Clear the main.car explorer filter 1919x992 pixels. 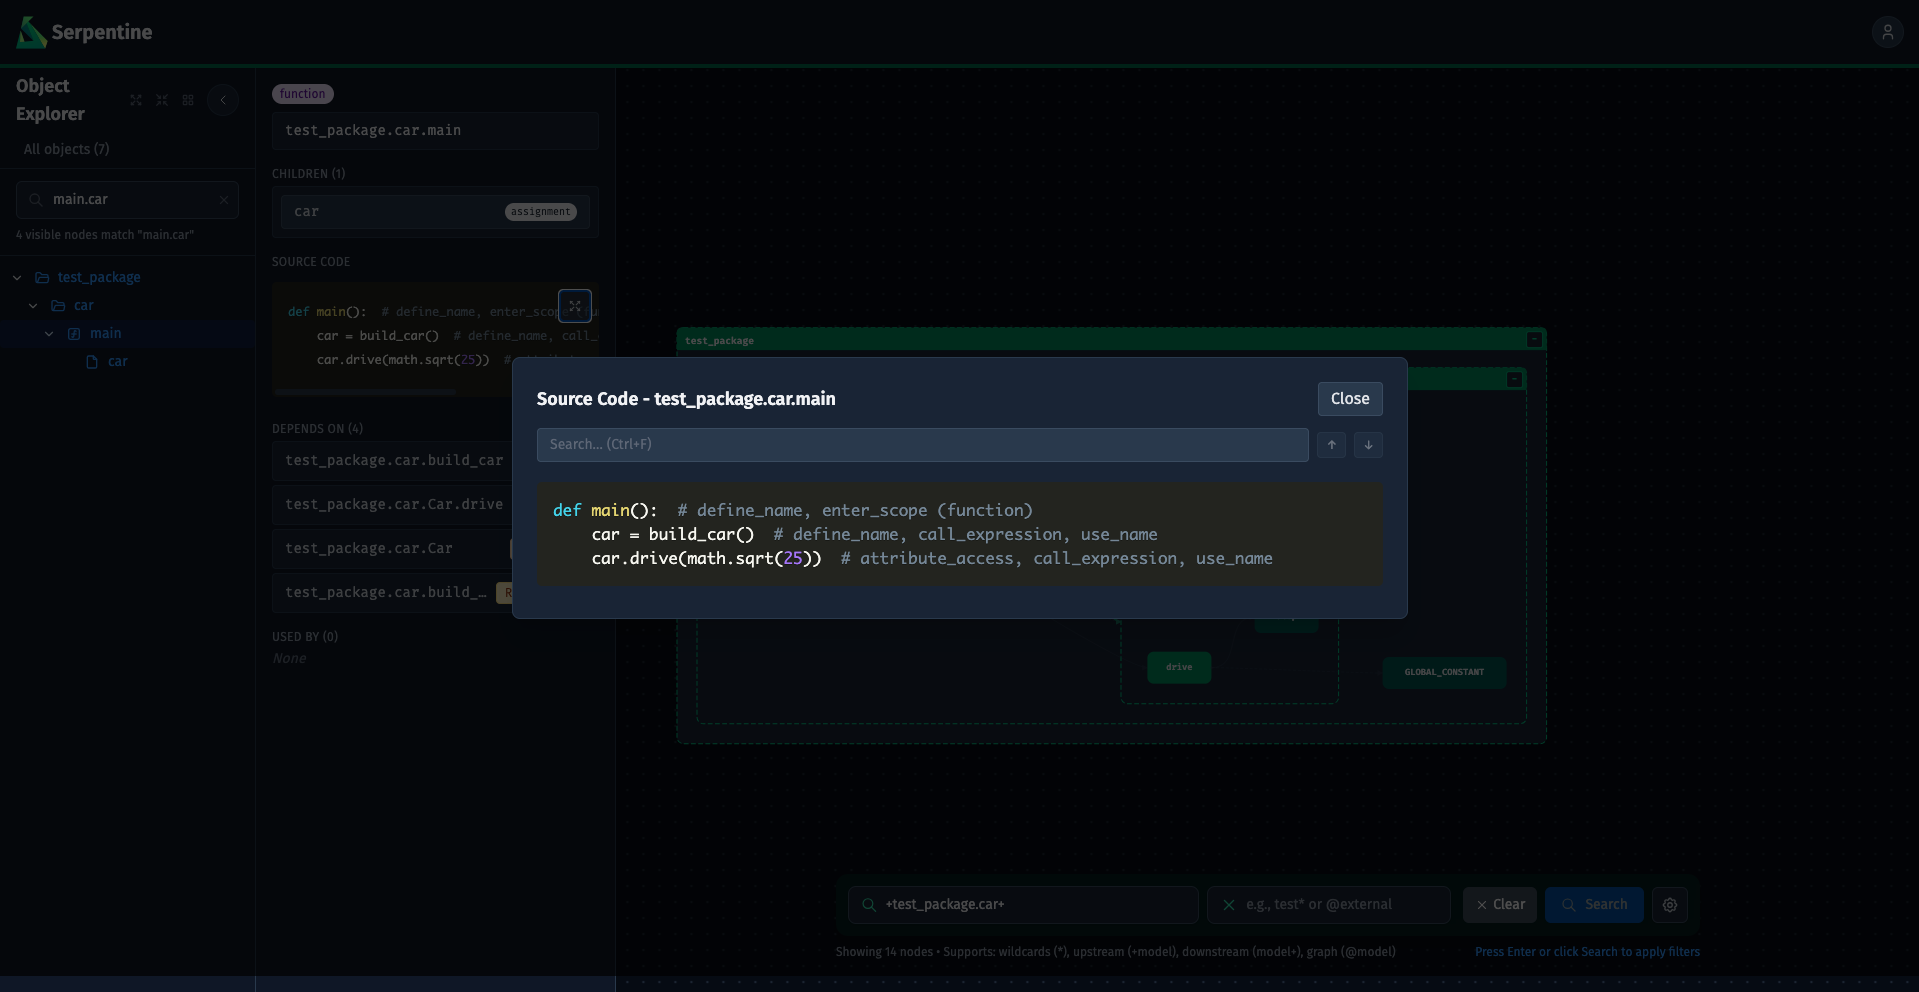pos(224,200)
